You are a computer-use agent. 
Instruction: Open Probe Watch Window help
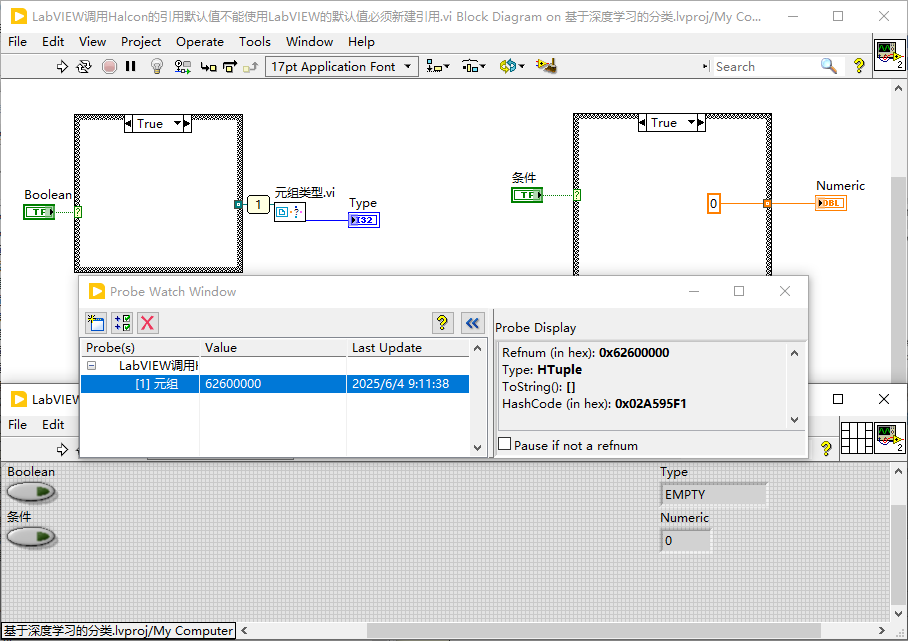click(442, 323)
